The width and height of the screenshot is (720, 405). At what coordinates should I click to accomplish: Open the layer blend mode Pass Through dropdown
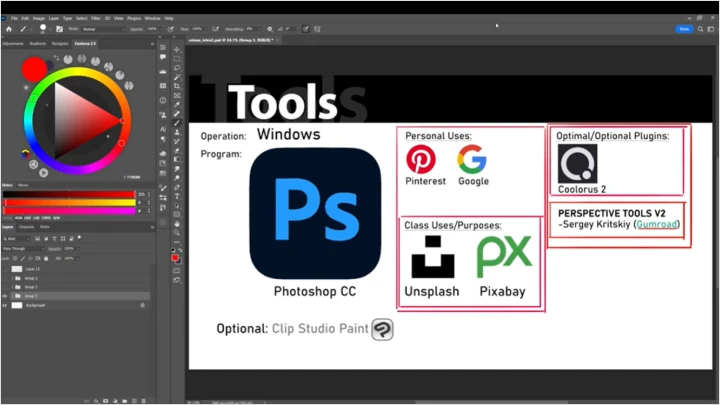(x=23, y=249)
